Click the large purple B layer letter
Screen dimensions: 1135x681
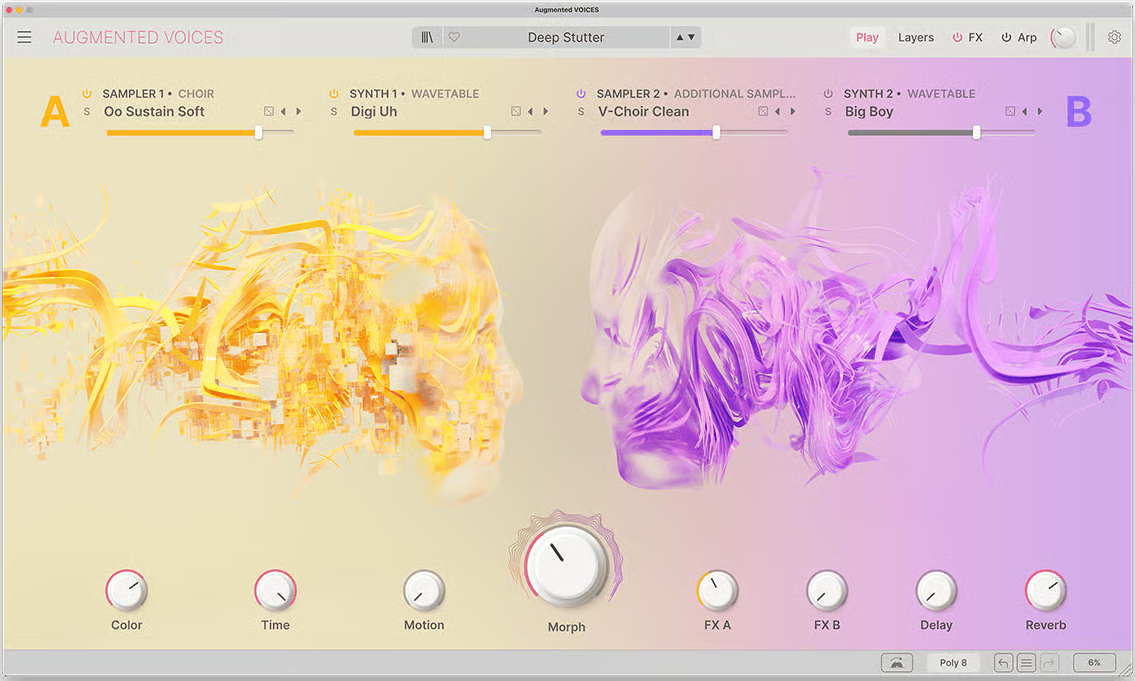(1079, 111)
